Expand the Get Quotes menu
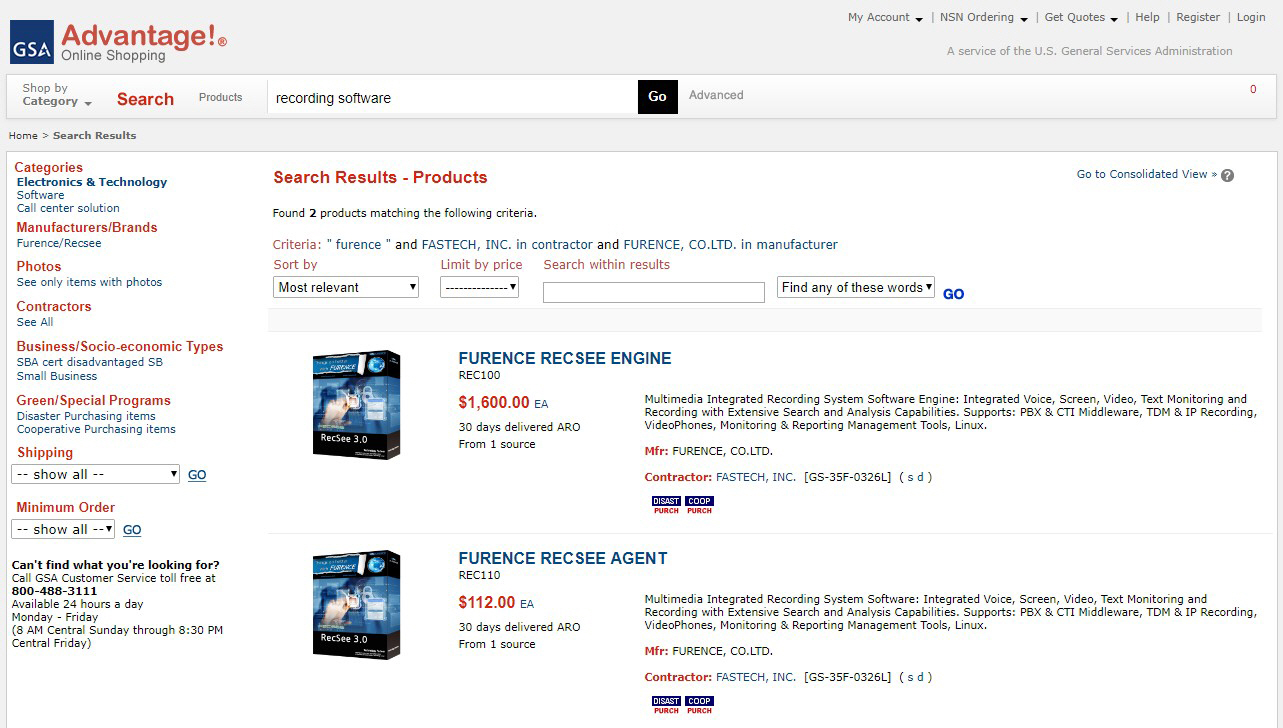 click(1081, 17)
